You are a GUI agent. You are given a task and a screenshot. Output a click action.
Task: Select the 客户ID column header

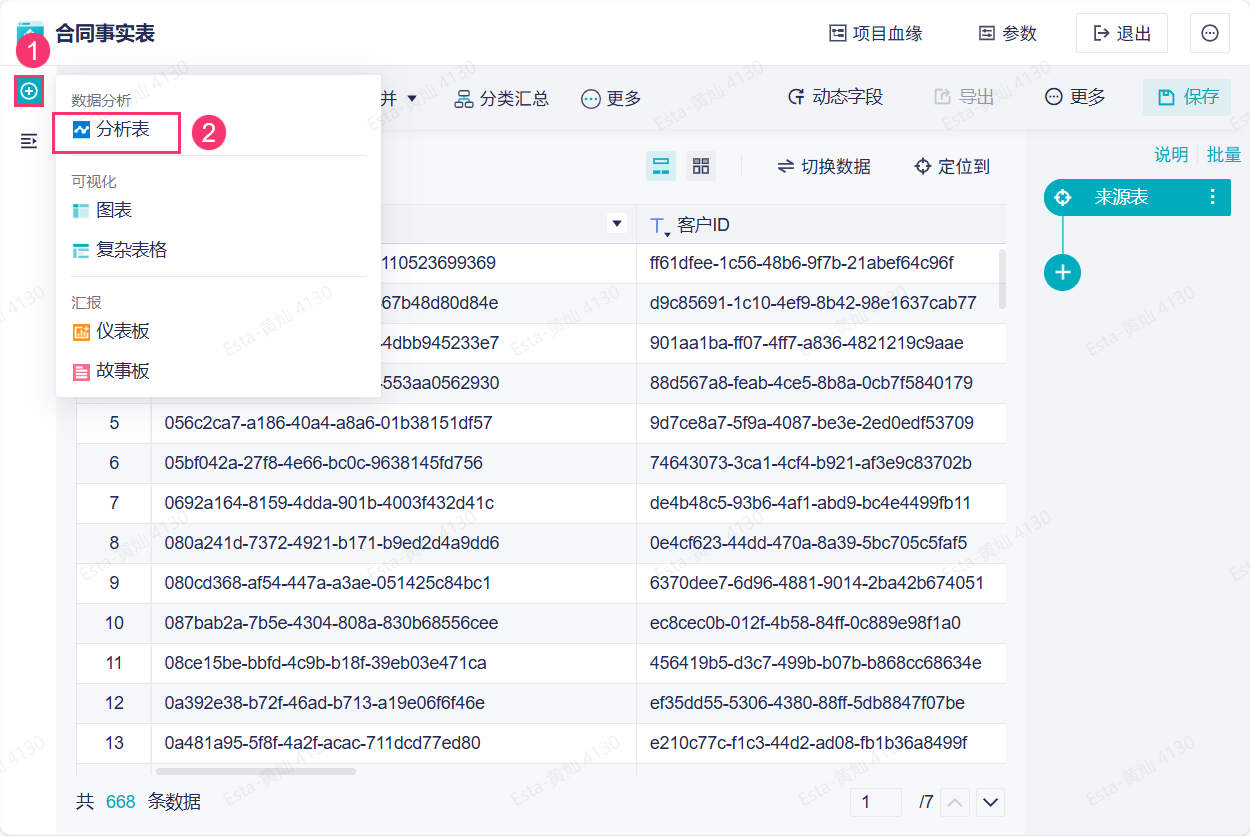pyautogui.click(x=821, y=225)
